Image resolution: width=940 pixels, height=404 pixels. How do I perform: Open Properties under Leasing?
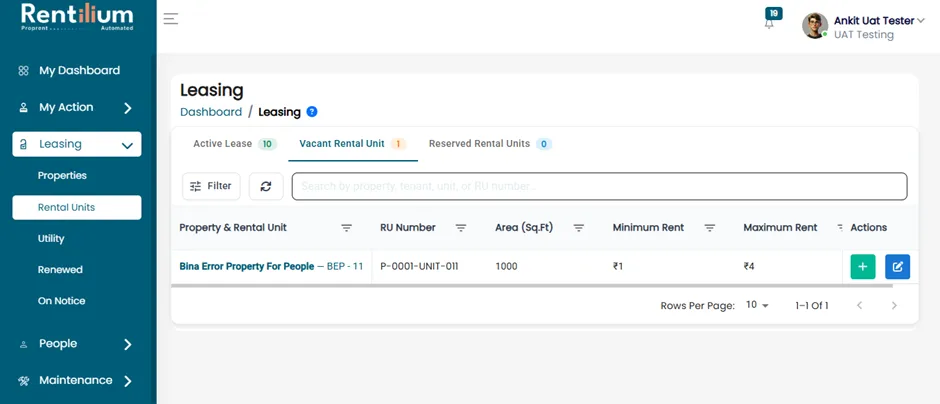(x=62, y=176)
